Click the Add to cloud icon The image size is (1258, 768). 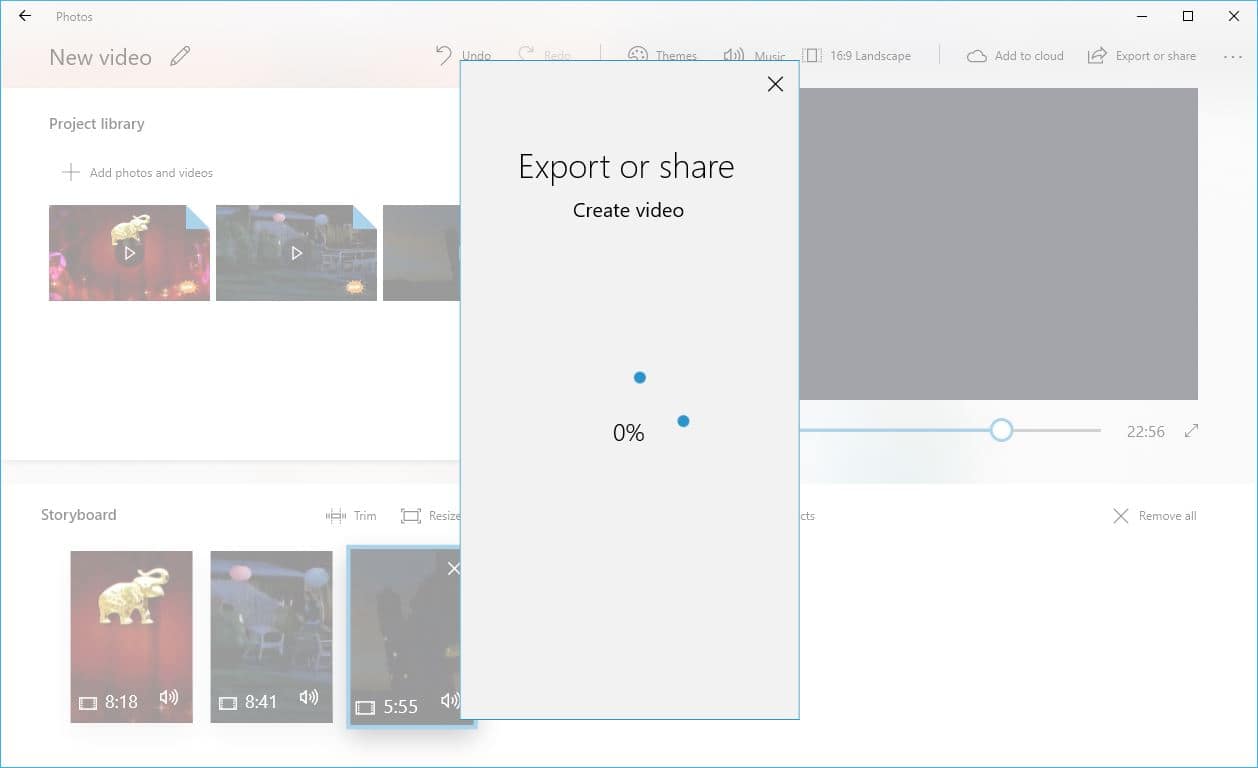976,55
